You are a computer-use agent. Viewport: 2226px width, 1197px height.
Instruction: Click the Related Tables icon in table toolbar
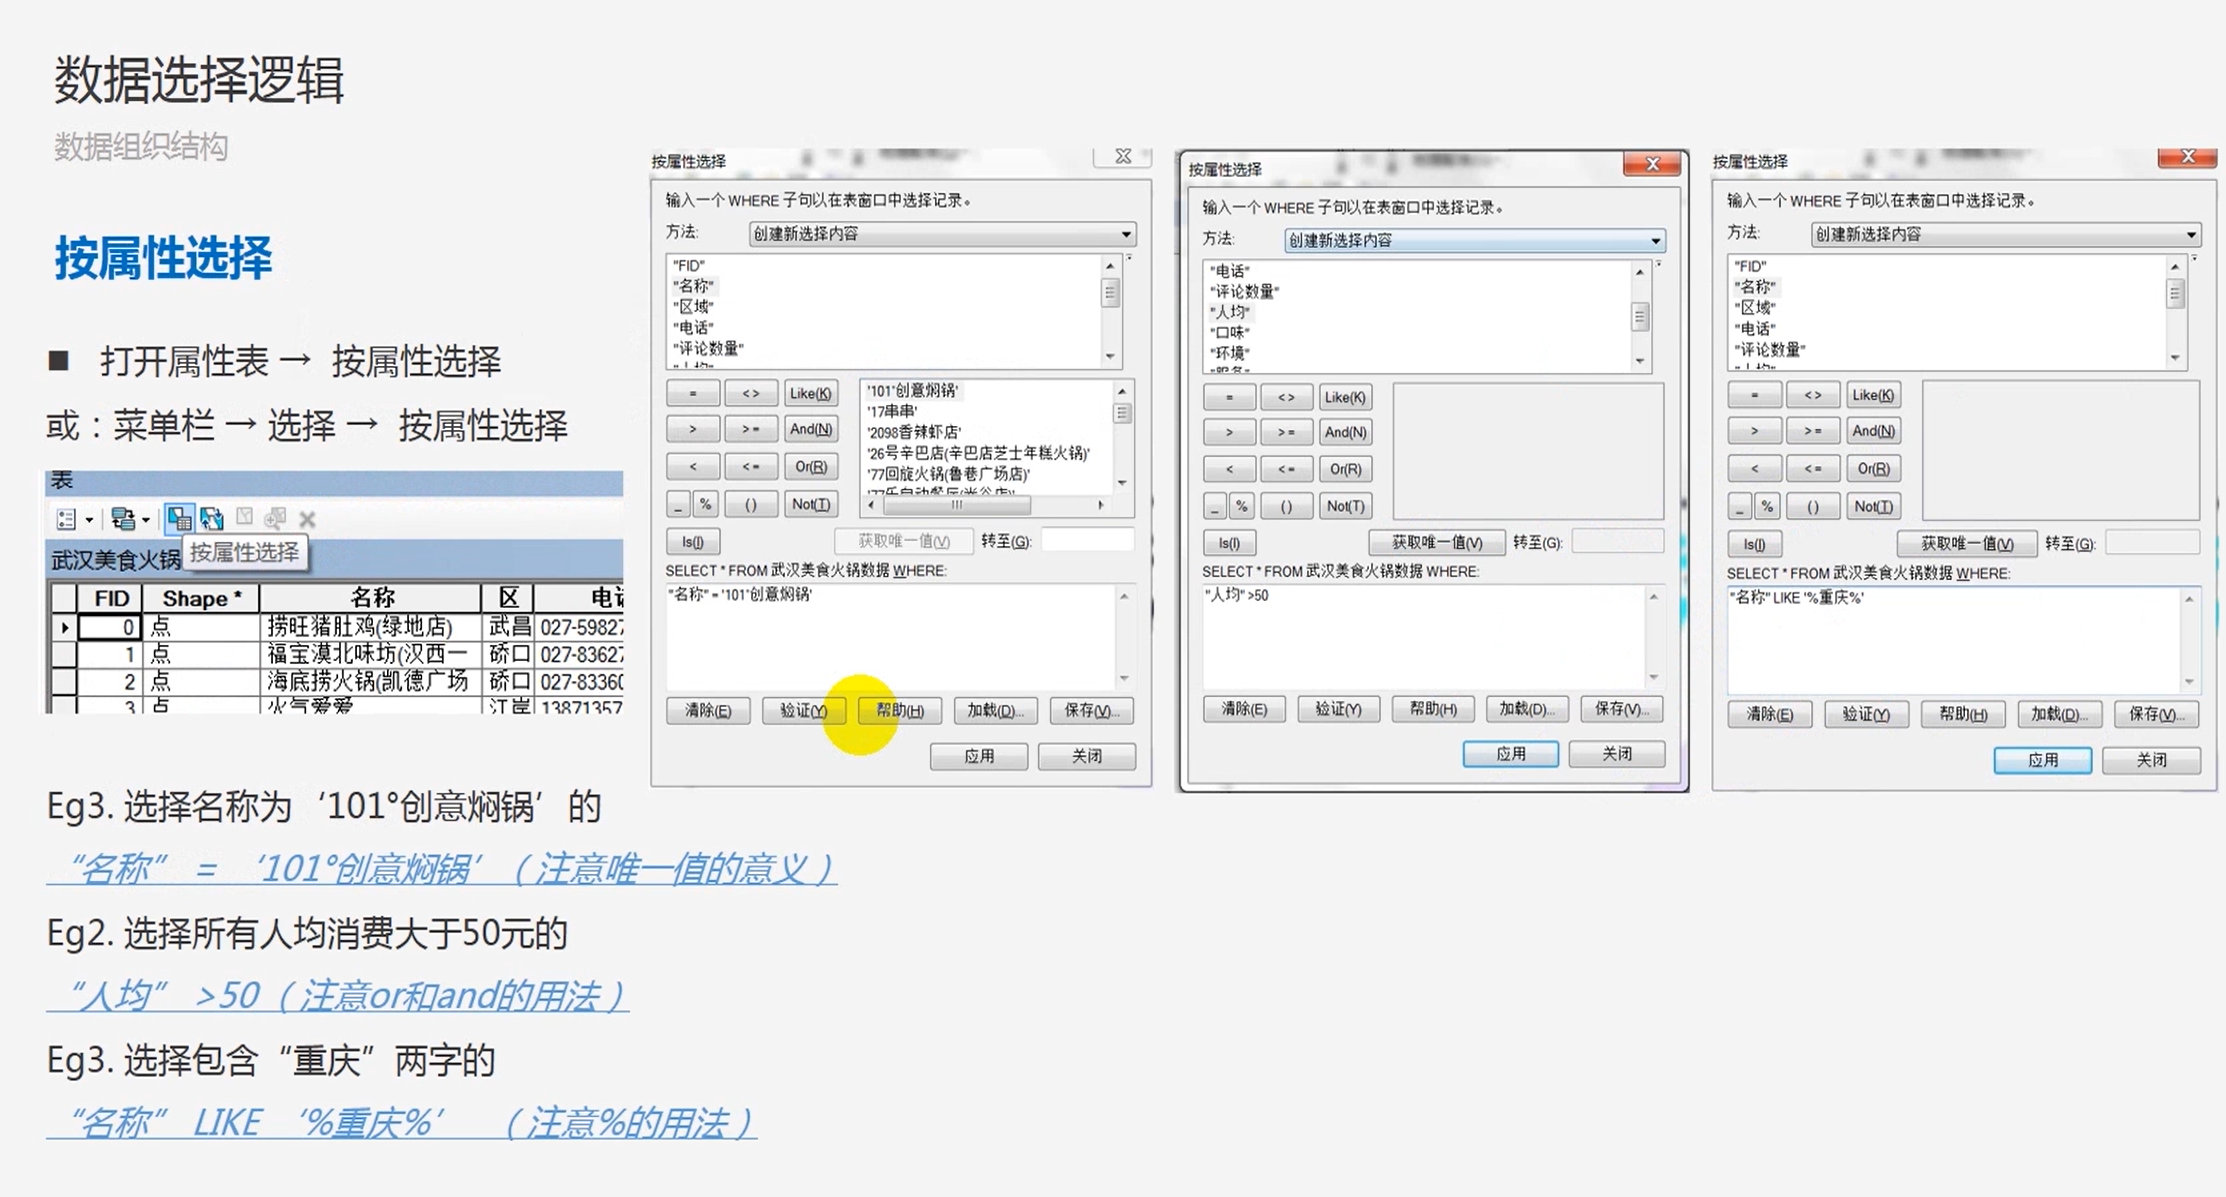[x=123, y=519]
